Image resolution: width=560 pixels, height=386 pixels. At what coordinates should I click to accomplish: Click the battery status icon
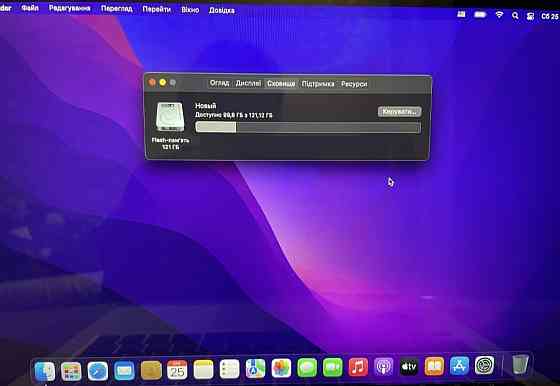pos(480,15)
